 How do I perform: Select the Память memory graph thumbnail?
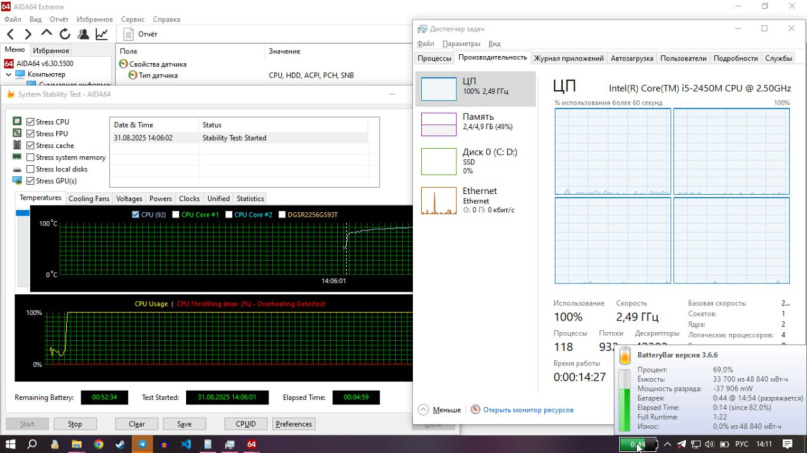click(x=438, y=124)
